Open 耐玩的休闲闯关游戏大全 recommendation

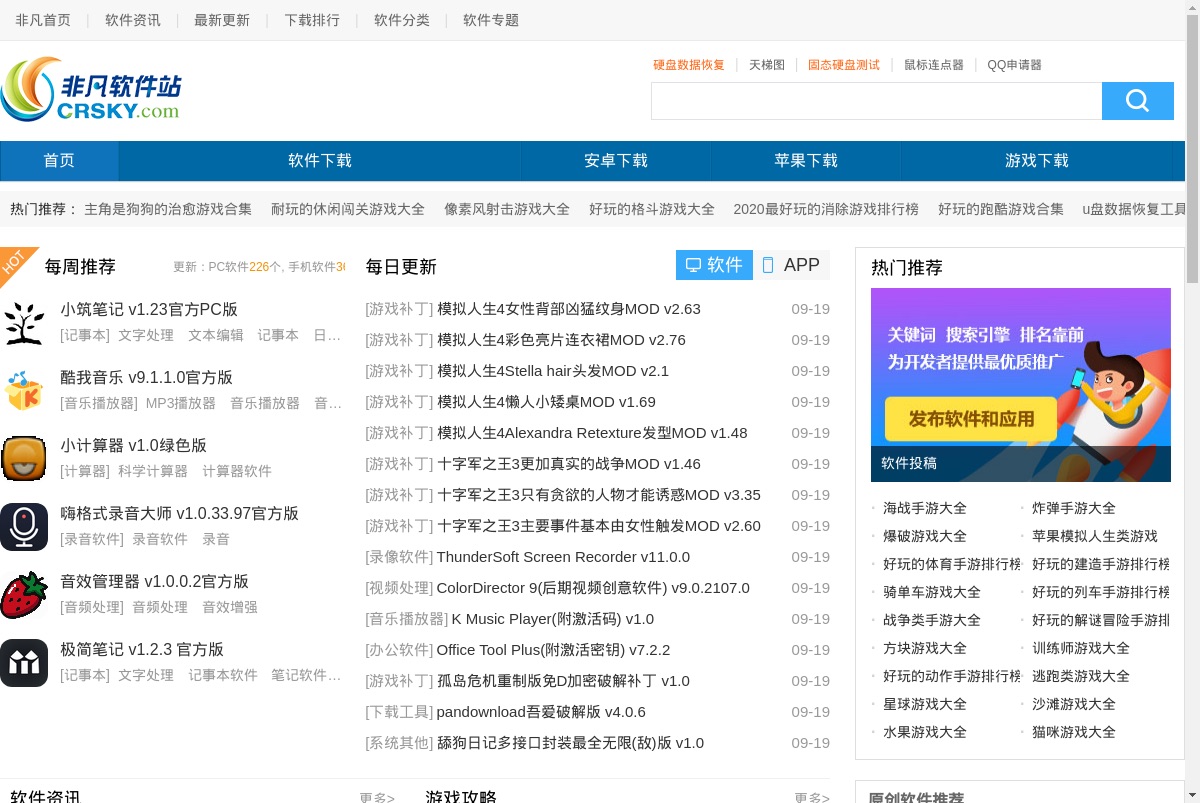tap(348, 209)
